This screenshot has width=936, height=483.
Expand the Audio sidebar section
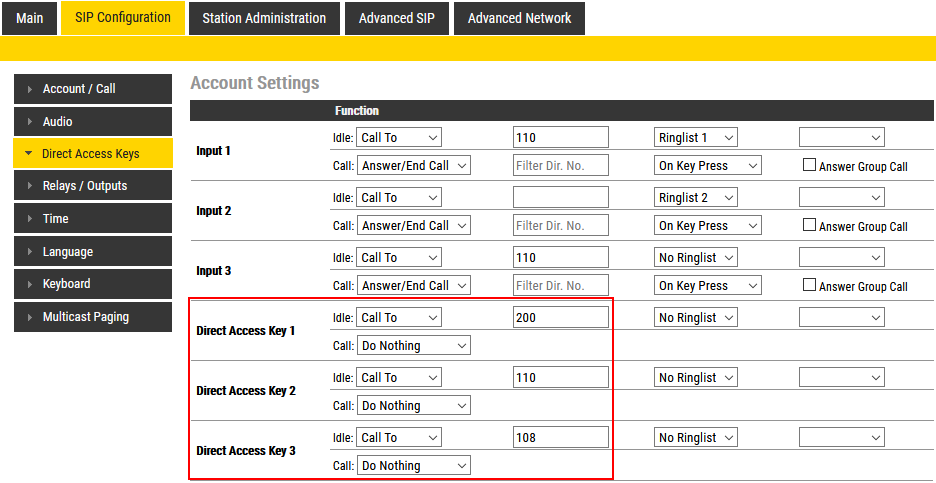pos(92,122)
